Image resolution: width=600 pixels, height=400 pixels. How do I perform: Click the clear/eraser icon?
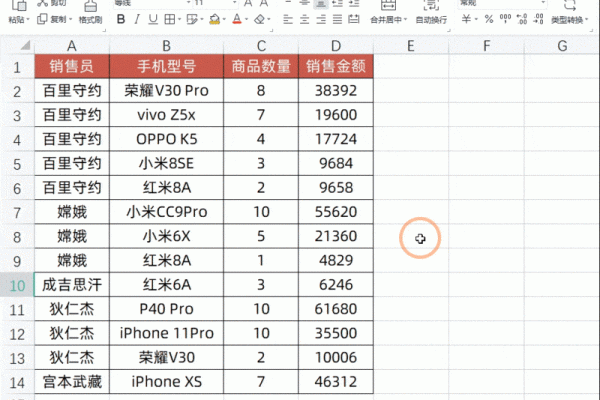(x=260, y=19)
